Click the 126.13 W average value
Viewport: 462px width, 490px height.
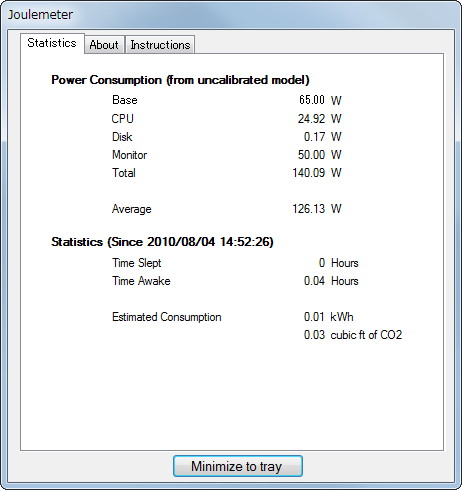[x=317, y=209]
